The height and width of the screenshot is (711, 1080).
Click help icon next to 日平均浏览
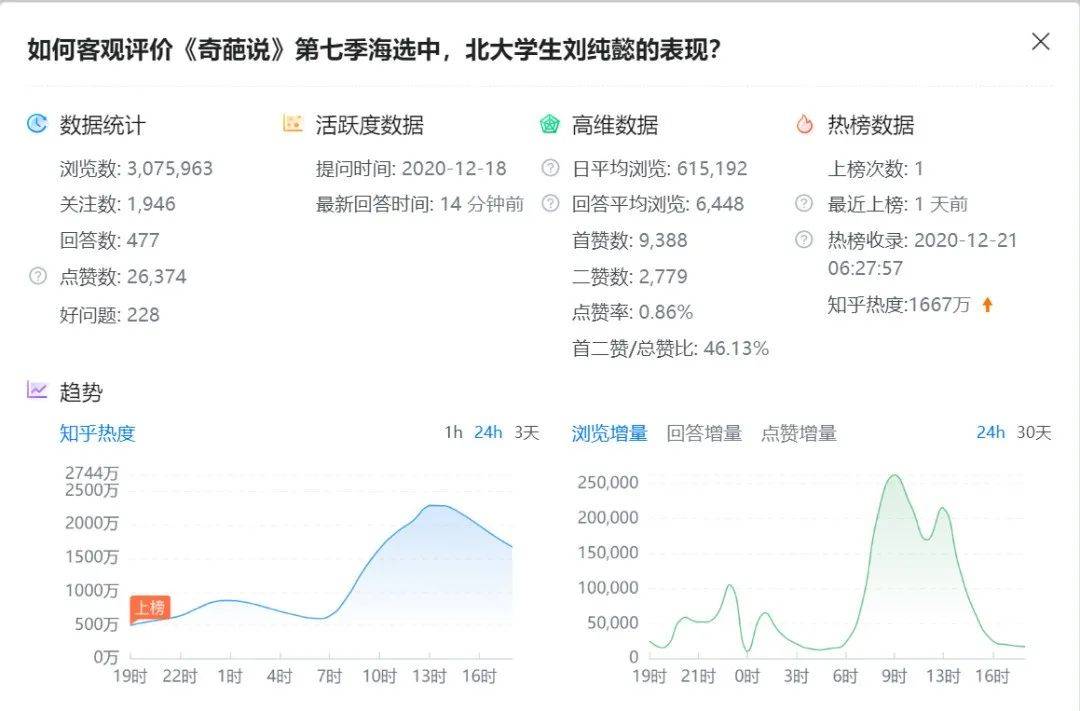(x=550, y=168)
